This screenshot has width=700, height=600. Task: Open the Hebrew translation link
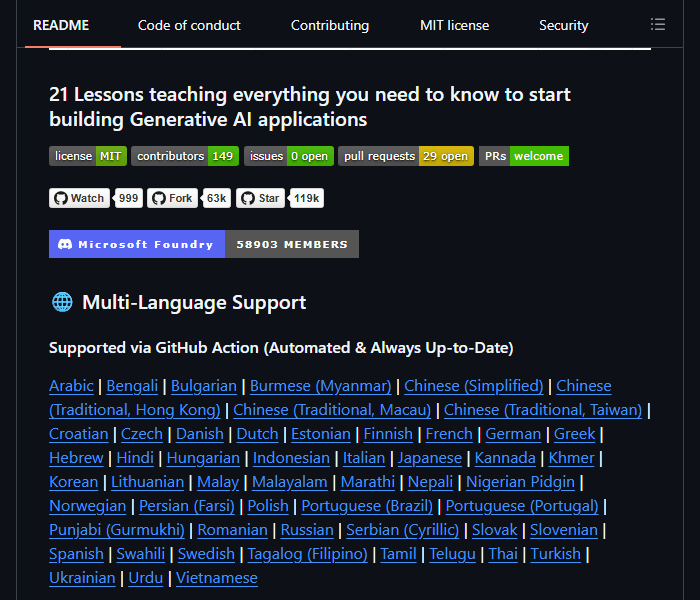click(x=76, y=458)
